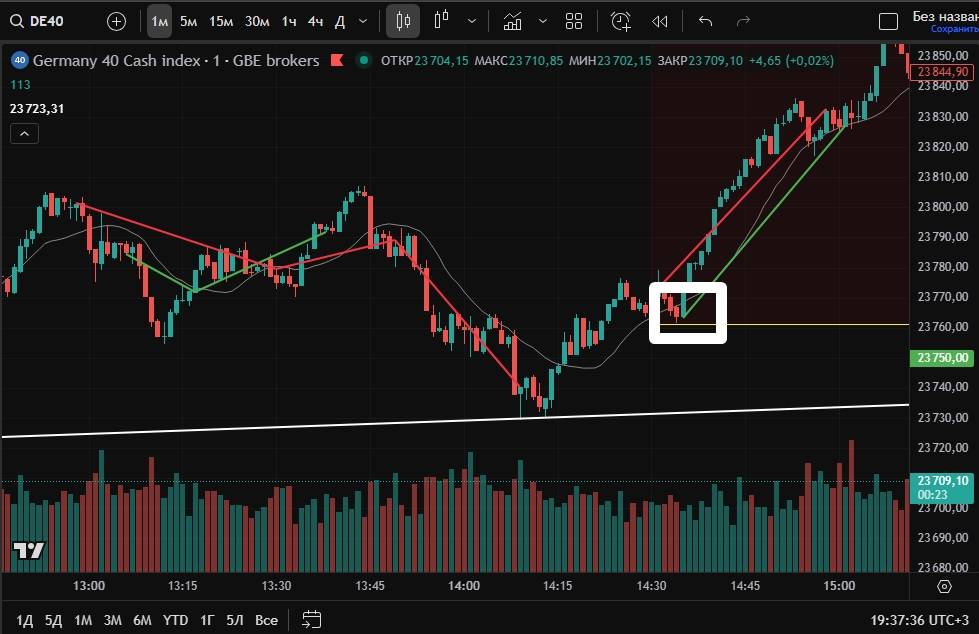Select candlestick chart type button
Image resolution: width=979 pixels, height=634 pixels.
[403, 21]
